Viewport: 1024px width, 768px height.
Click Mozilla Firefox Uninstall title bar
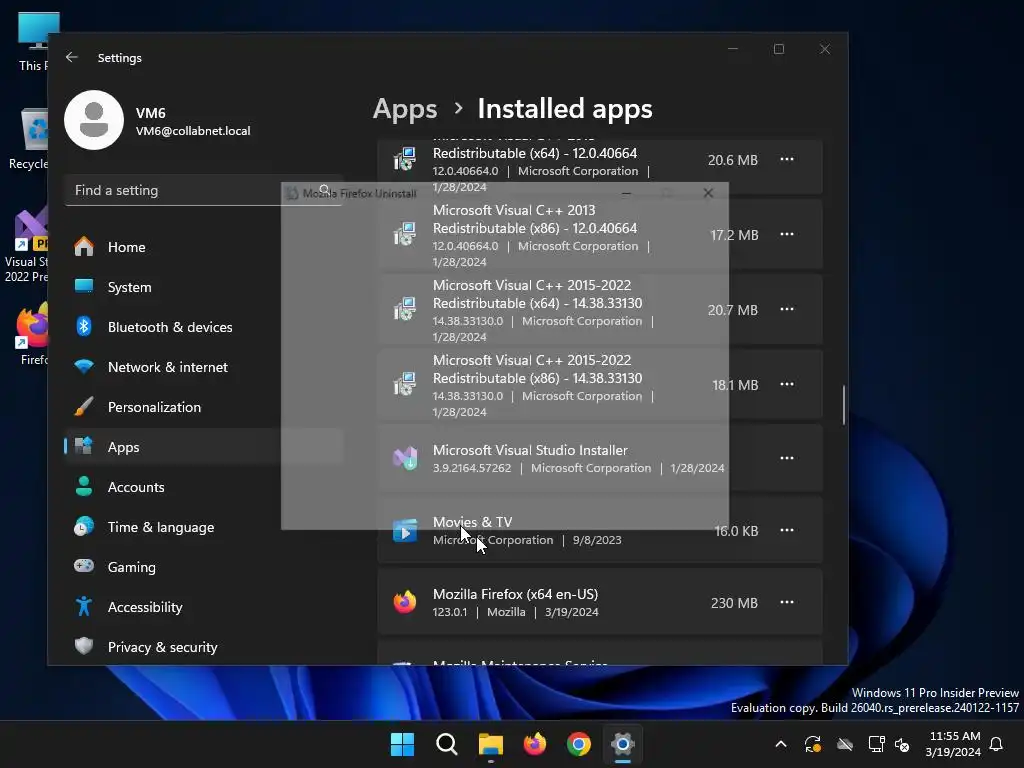(505, 193)
